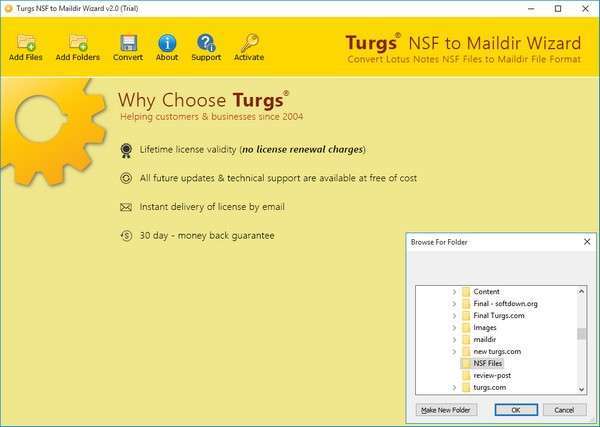The width and height of the screenshot is (600, 427).
Task: Click the Make New Folder button
Action: point(446,410)
